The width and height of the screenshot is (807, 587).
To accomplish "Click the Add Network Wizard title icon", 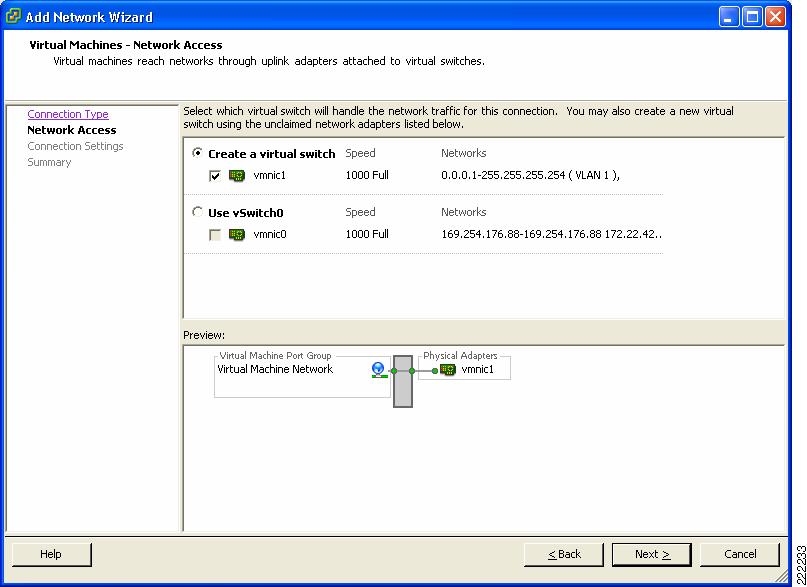I will pos(13,16).
